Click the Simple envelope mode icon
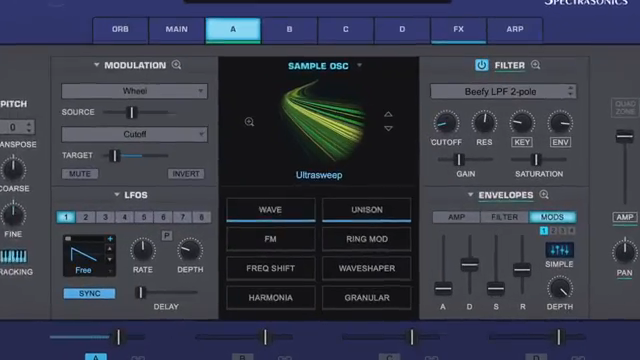Viewport: 640px width, 360px height. (559, 250)
